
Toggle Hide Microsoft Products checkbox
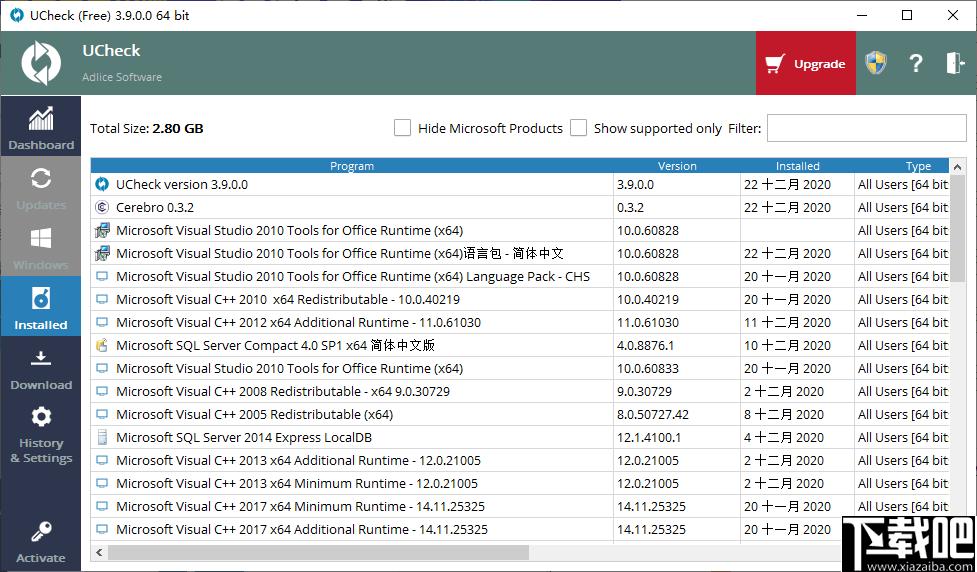403,128
